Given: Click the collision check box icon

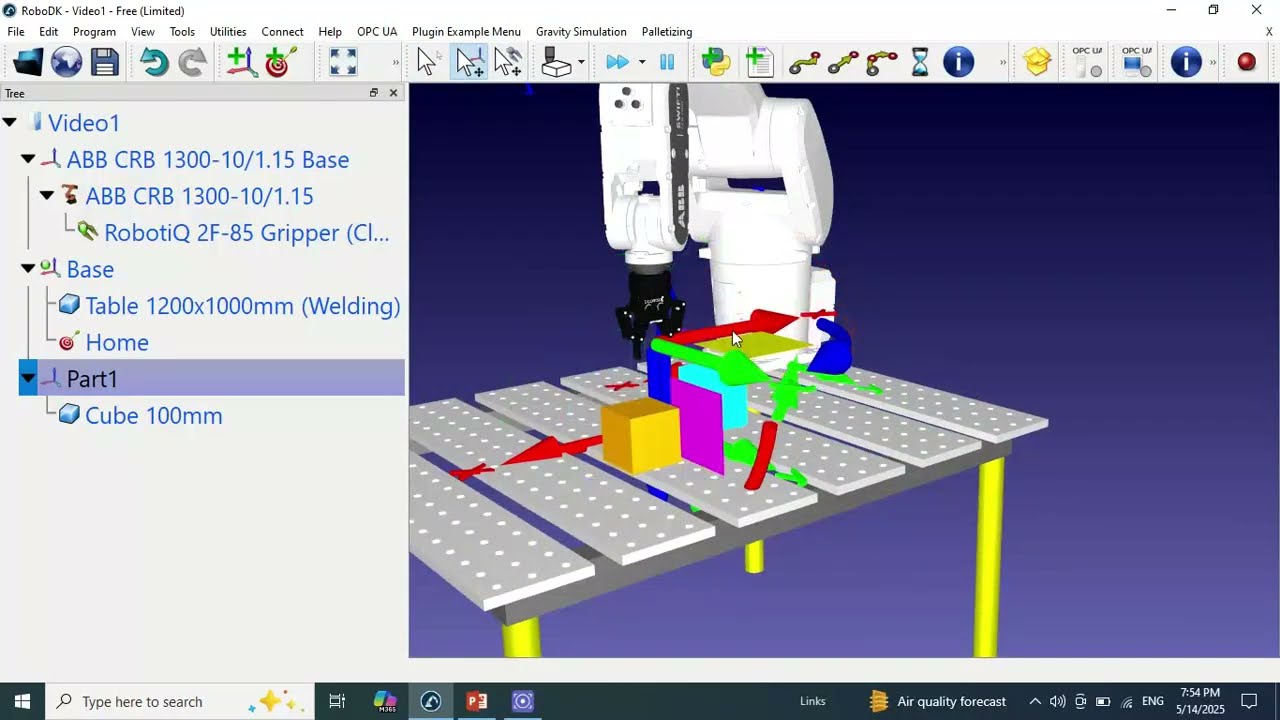Looking at the screenshot, I should (x=556, y=62).
